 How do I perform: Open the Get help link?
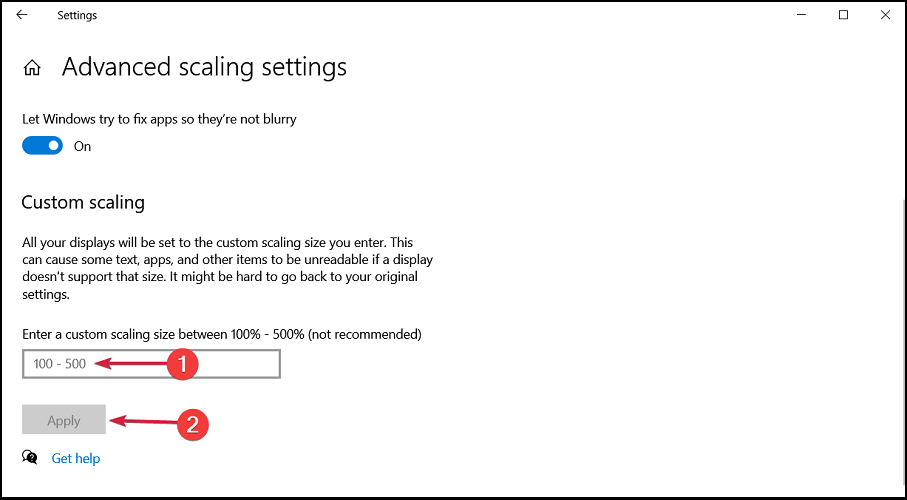coord(76,458)
